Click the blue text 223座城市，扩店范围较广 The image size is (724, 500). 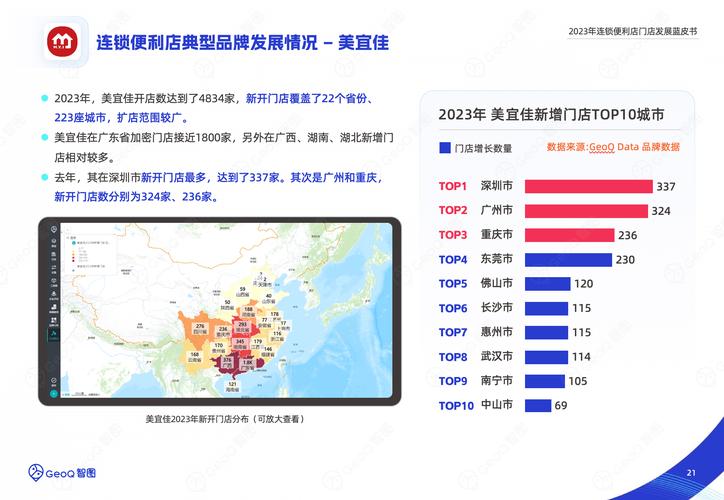coord(122,118)
